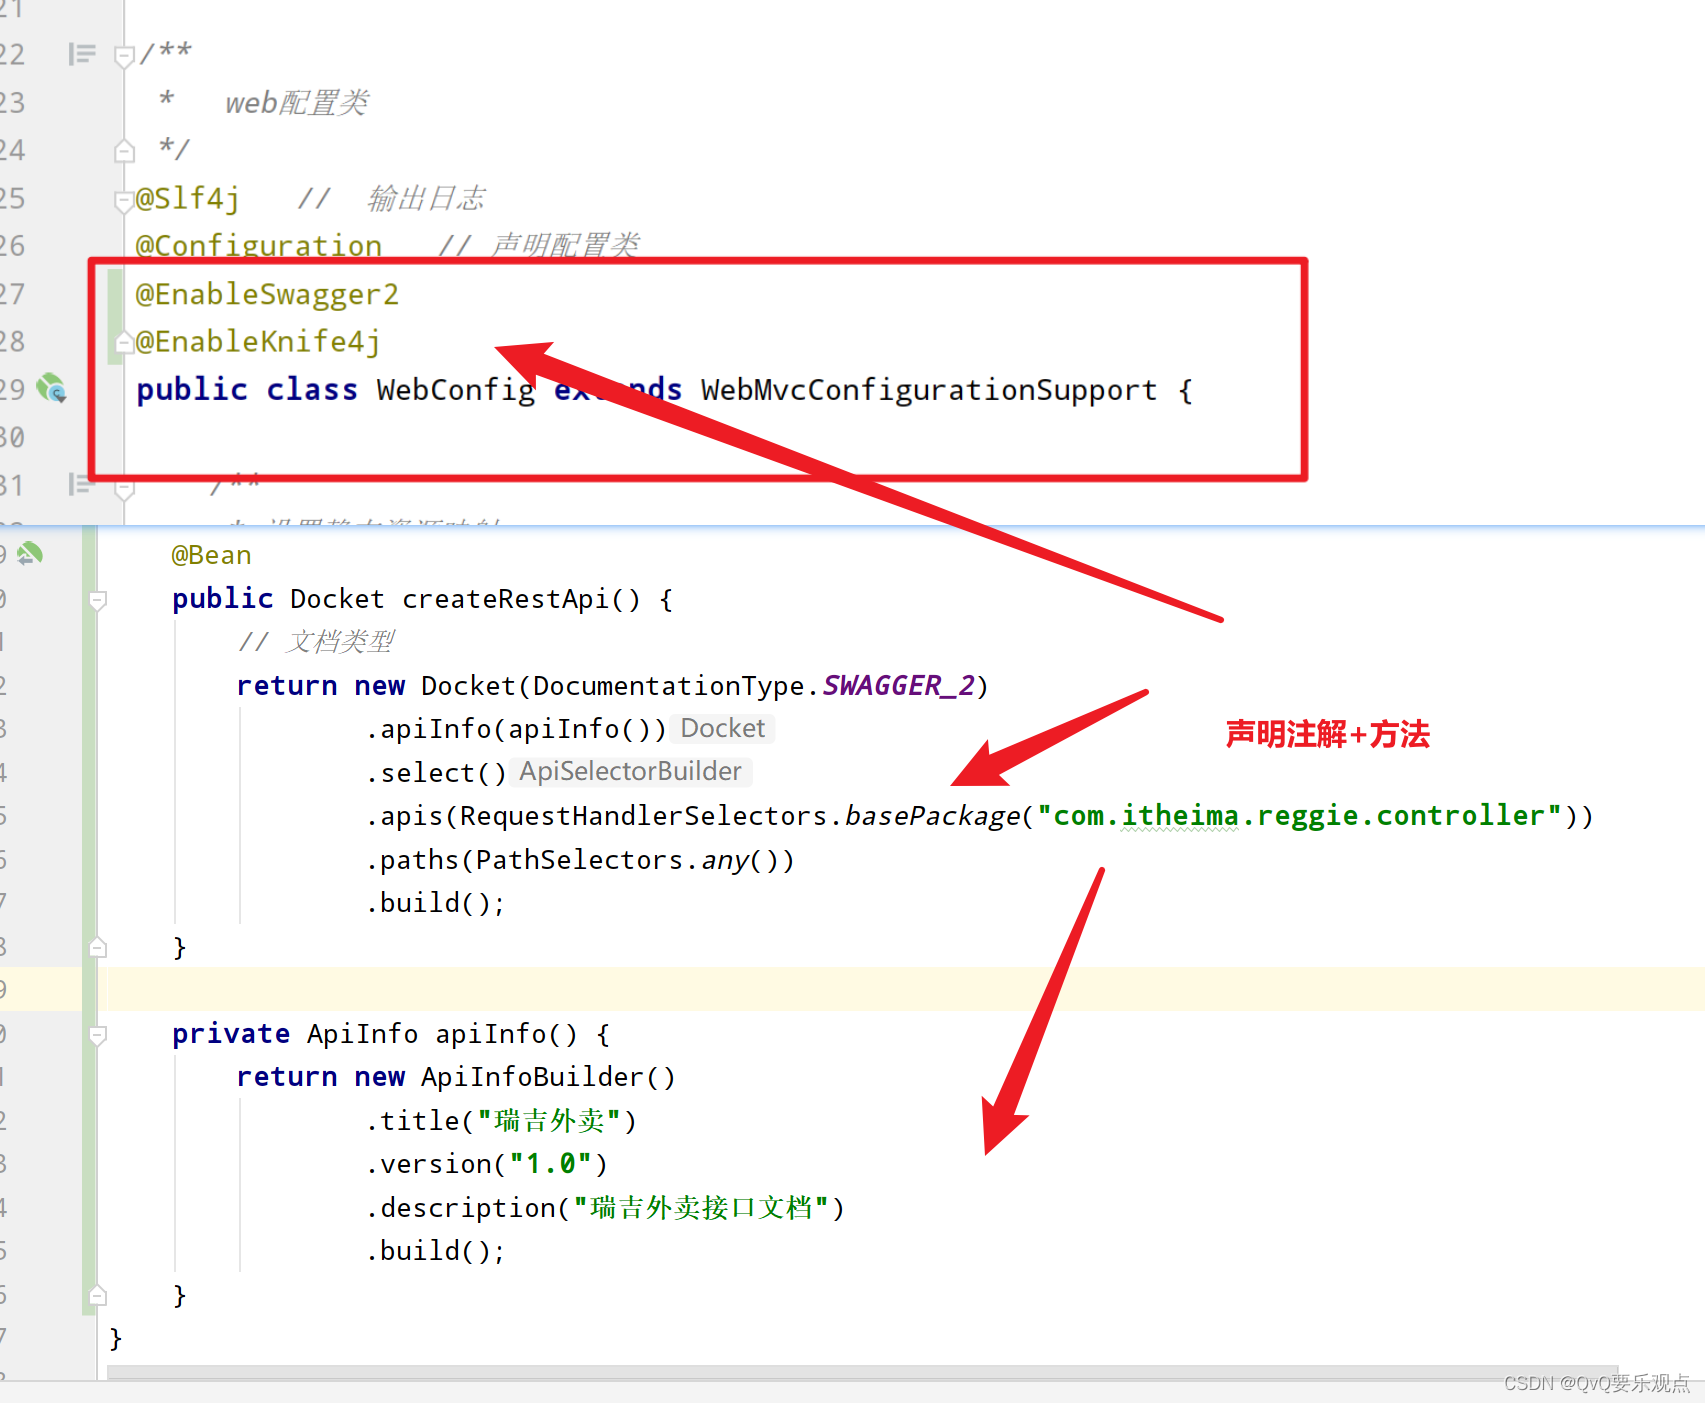Collapse the annotations fold at @Slf4j
The height and width of the screenshot is (1403, 1705).
(x=124, y=201)
